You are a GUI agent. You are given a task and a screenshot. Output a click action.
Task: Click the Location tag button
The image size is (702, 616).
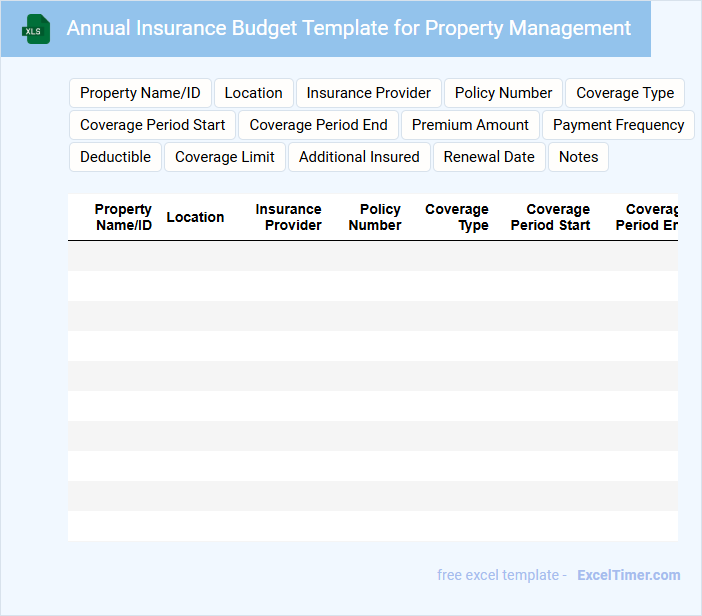[253, 93]
